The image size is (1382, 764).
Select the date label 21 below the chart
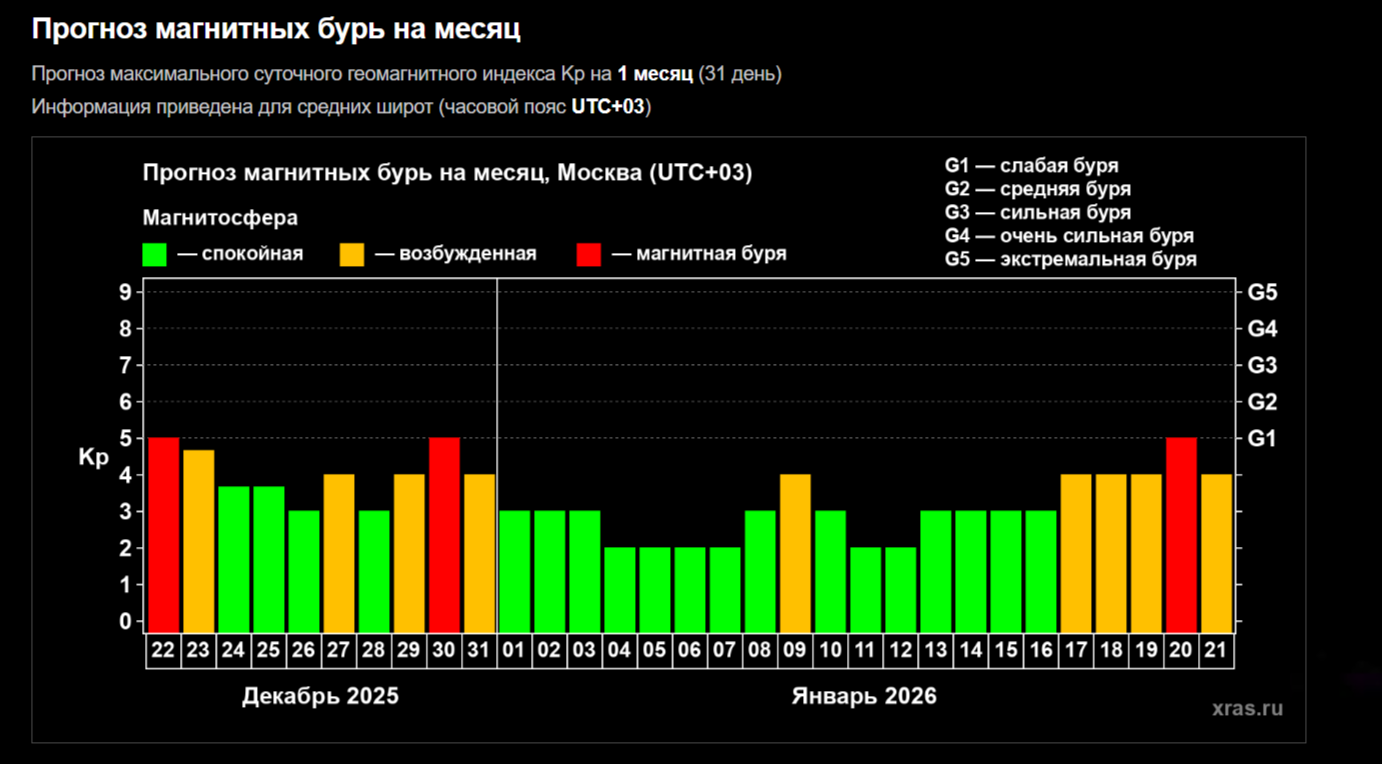point(1216,651)
